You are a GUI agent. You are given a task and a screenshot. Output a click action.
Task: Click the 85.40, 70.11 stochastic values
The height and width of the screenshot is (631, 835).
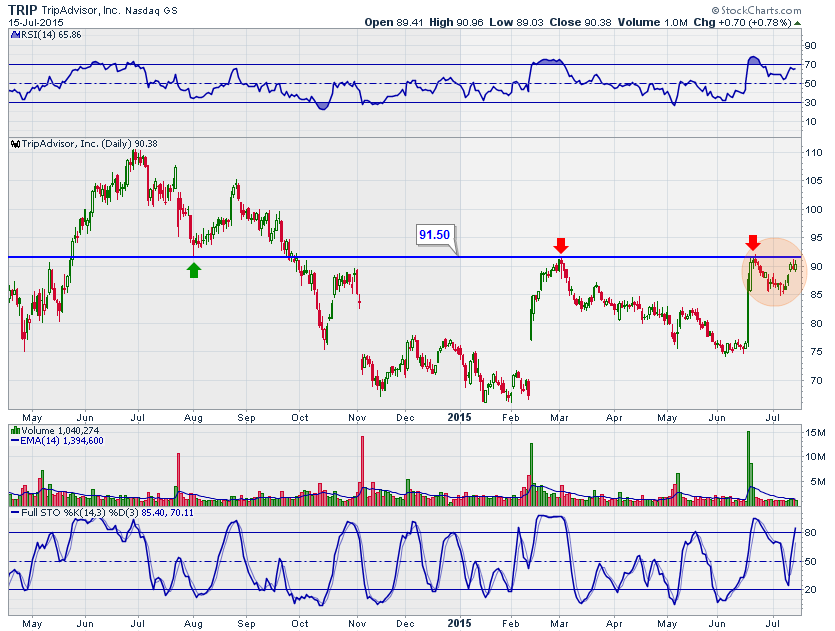168,513
